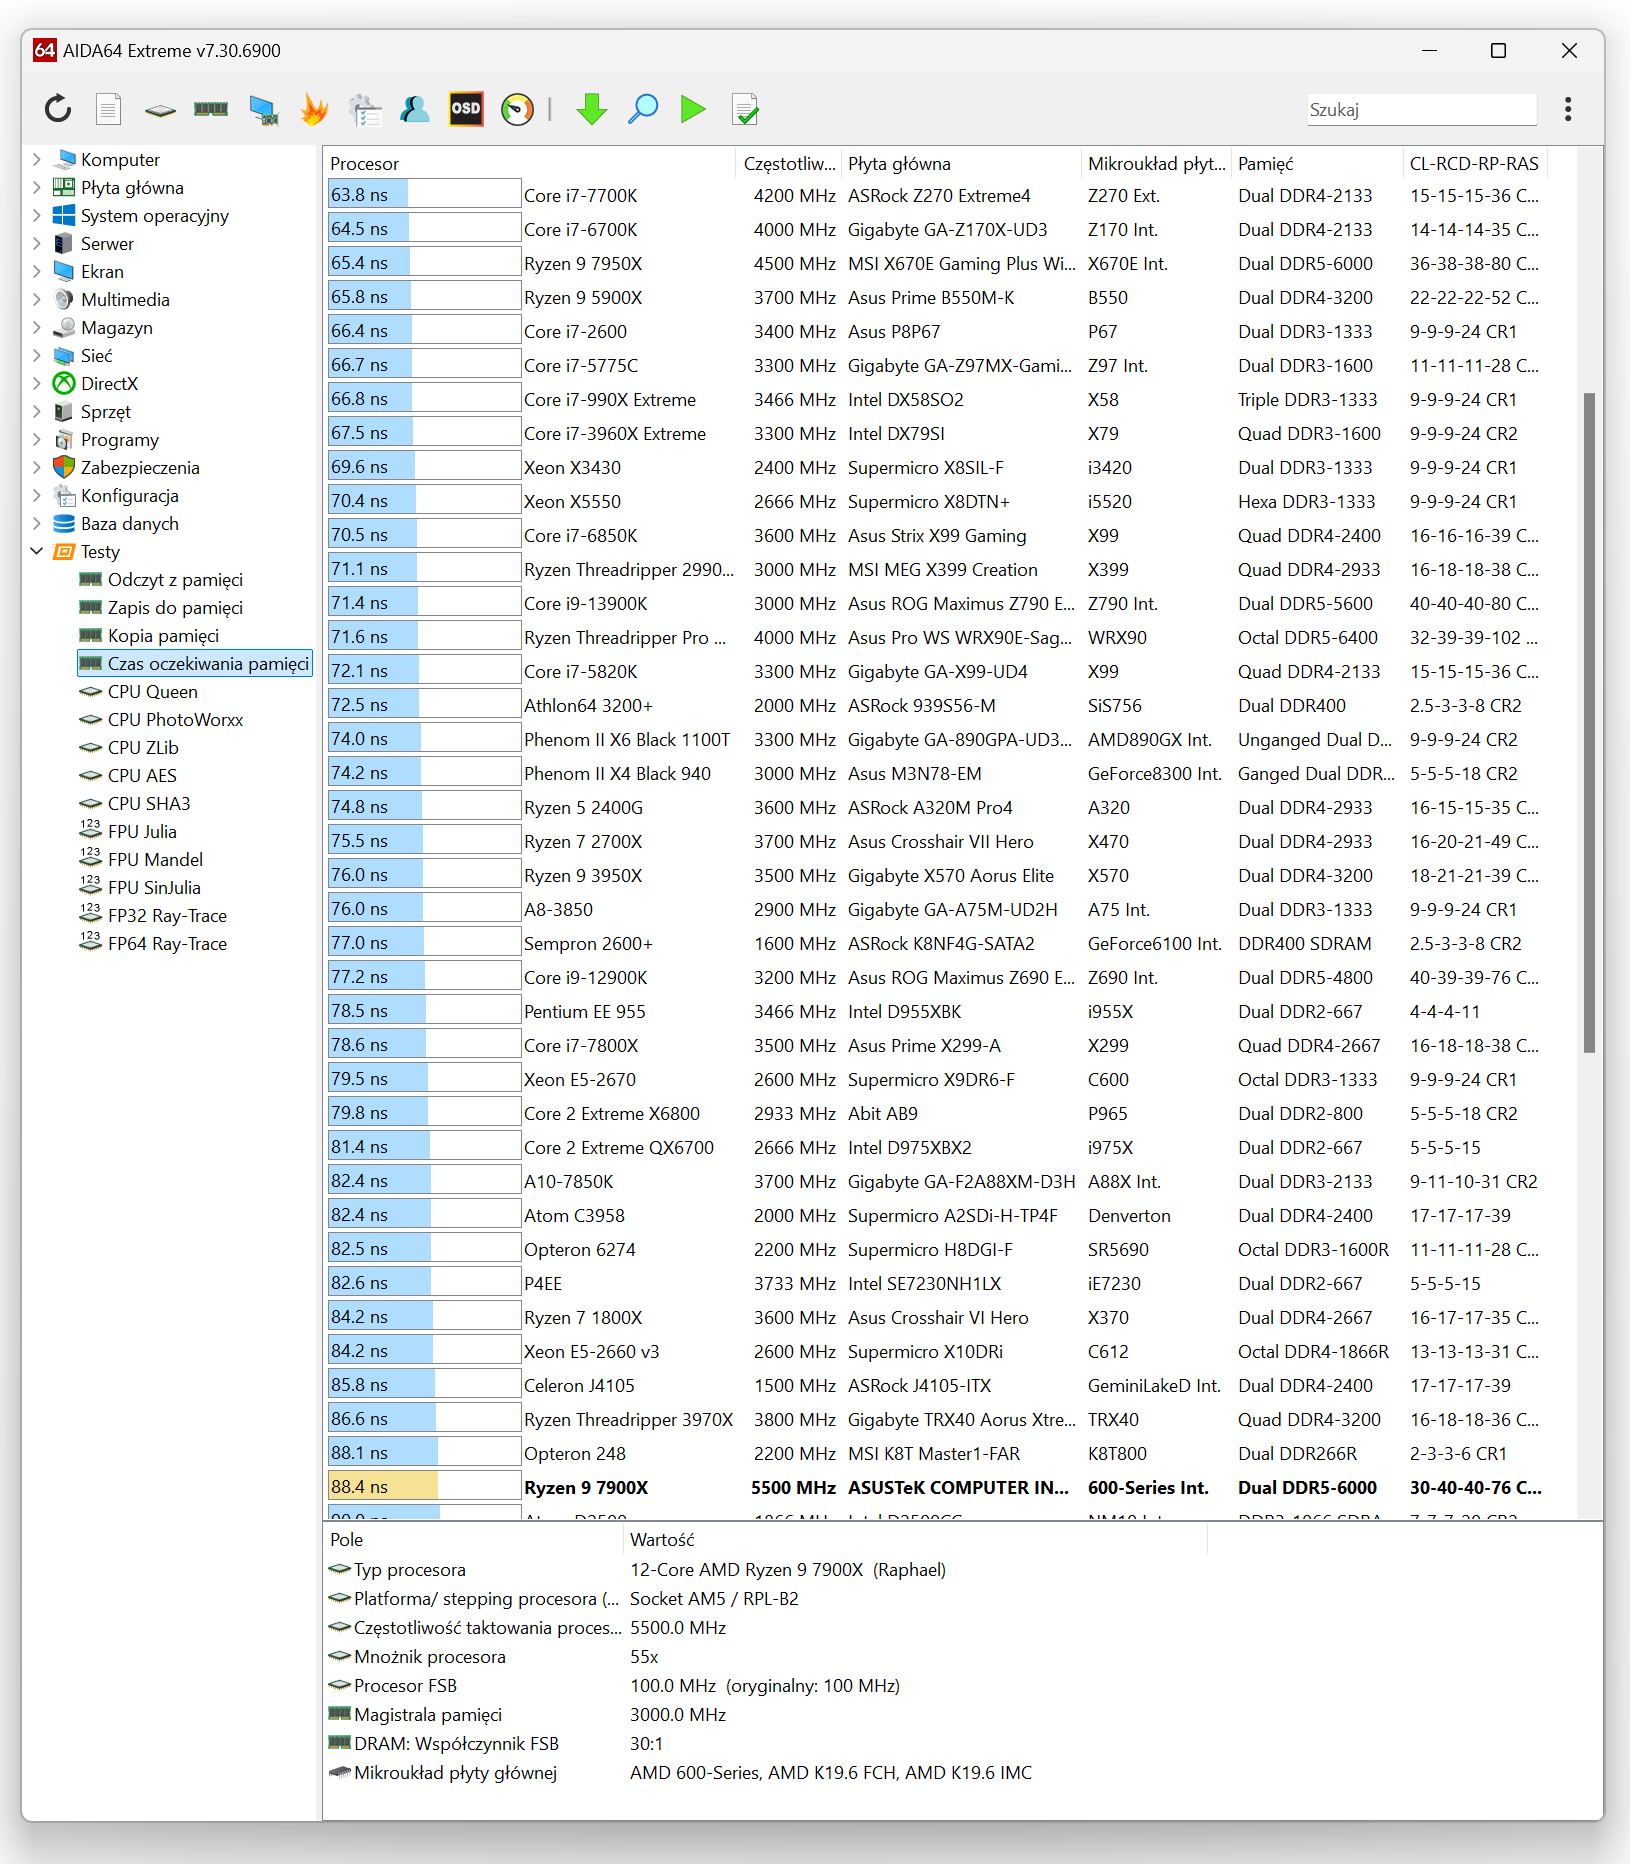1630x1864 pixels.
Task: Open FP64 Ray-Trace benchmark
Action: 167,944
